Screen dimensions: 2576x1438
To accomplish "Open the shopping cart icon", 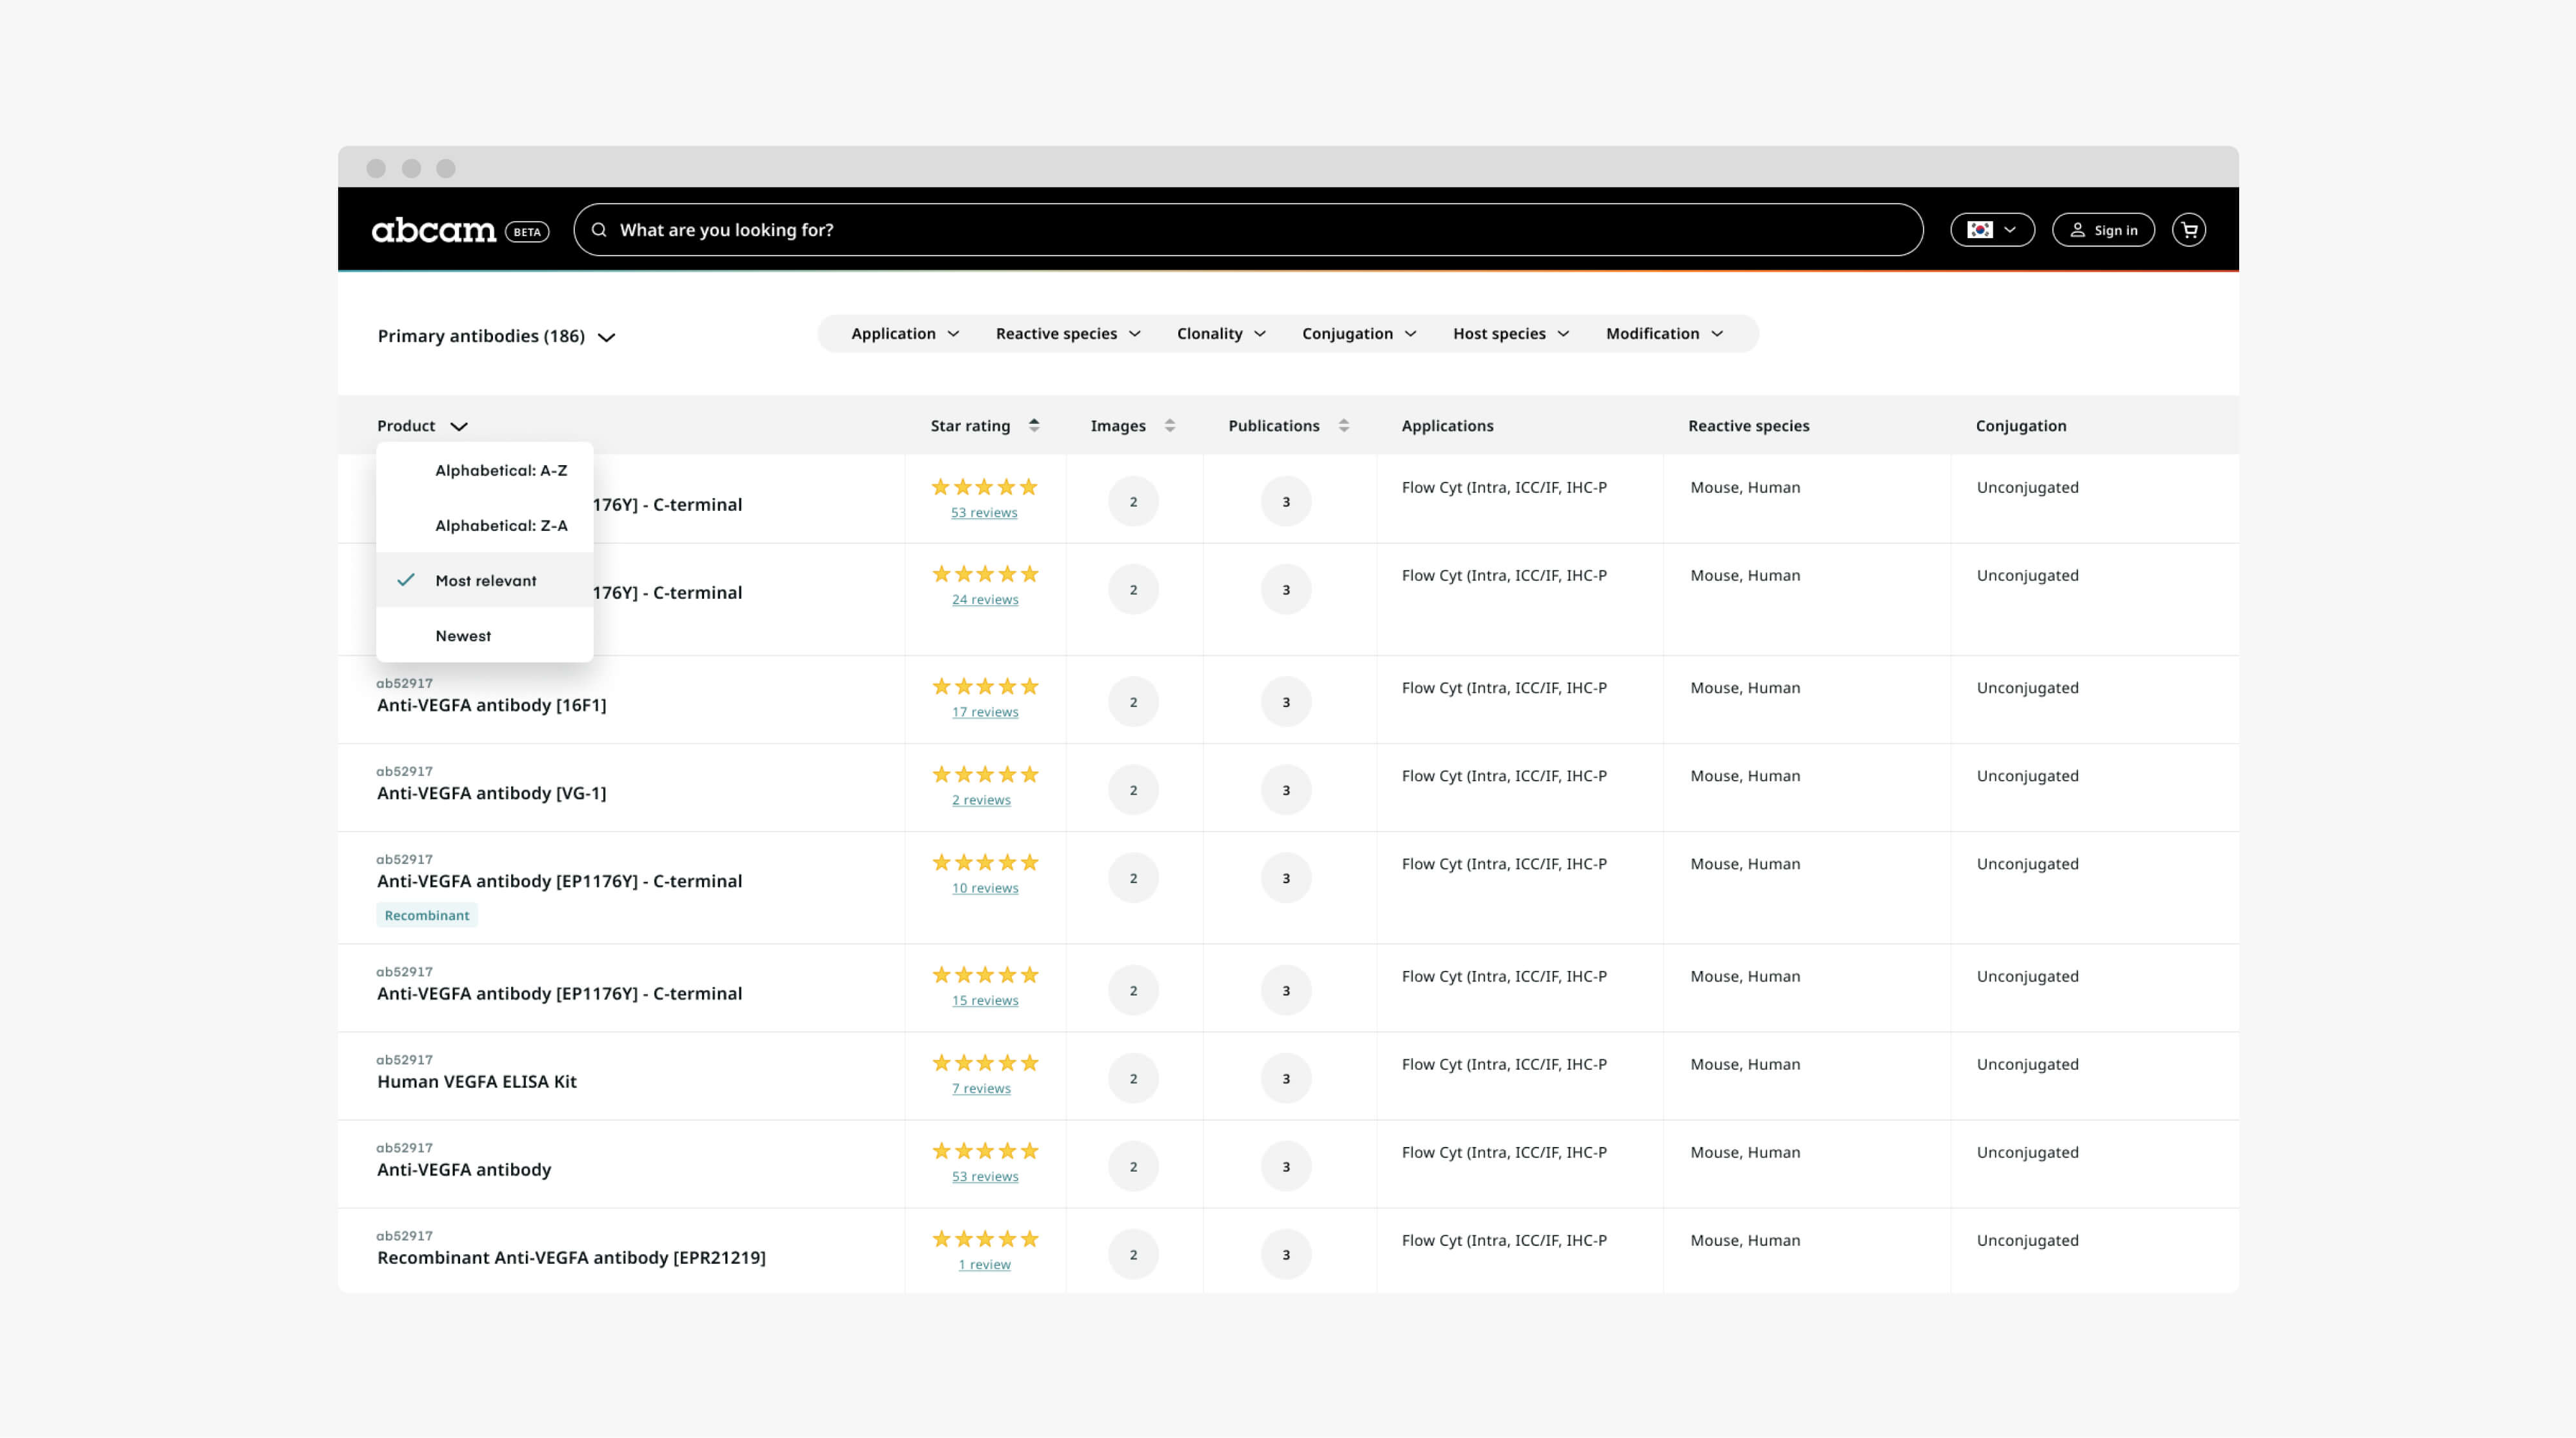I will pyautogui.click(x=2189, y=230).
